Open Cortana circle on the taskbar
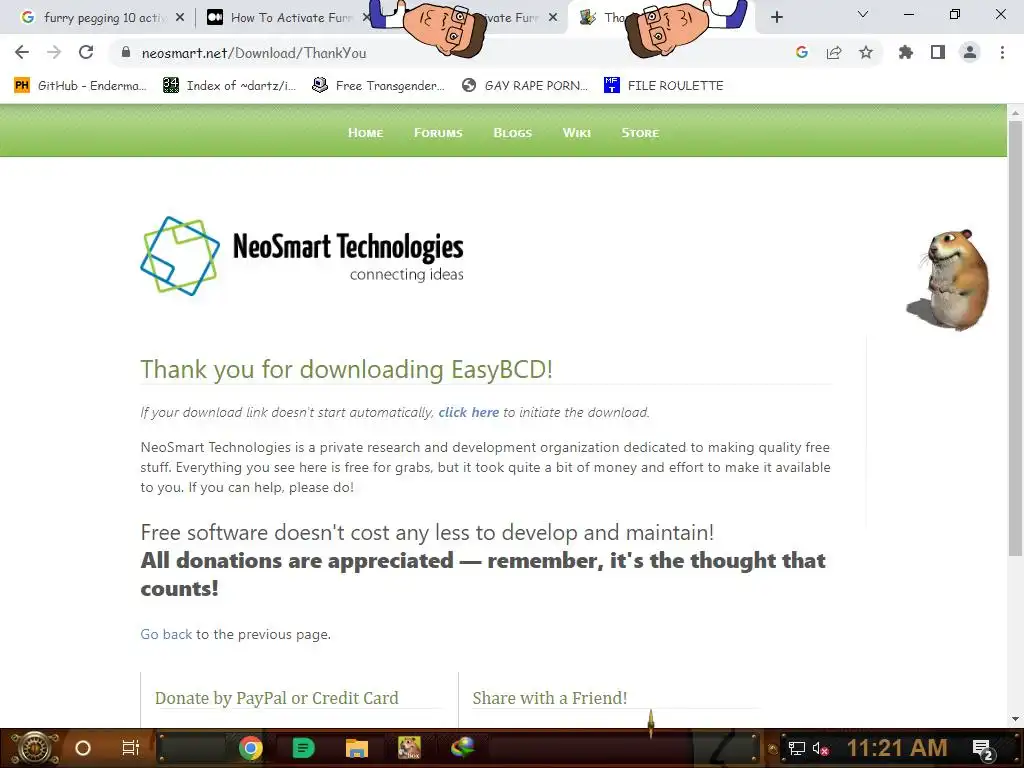The height and width of the screenshot is (768, 1024). tap(83, 748)
